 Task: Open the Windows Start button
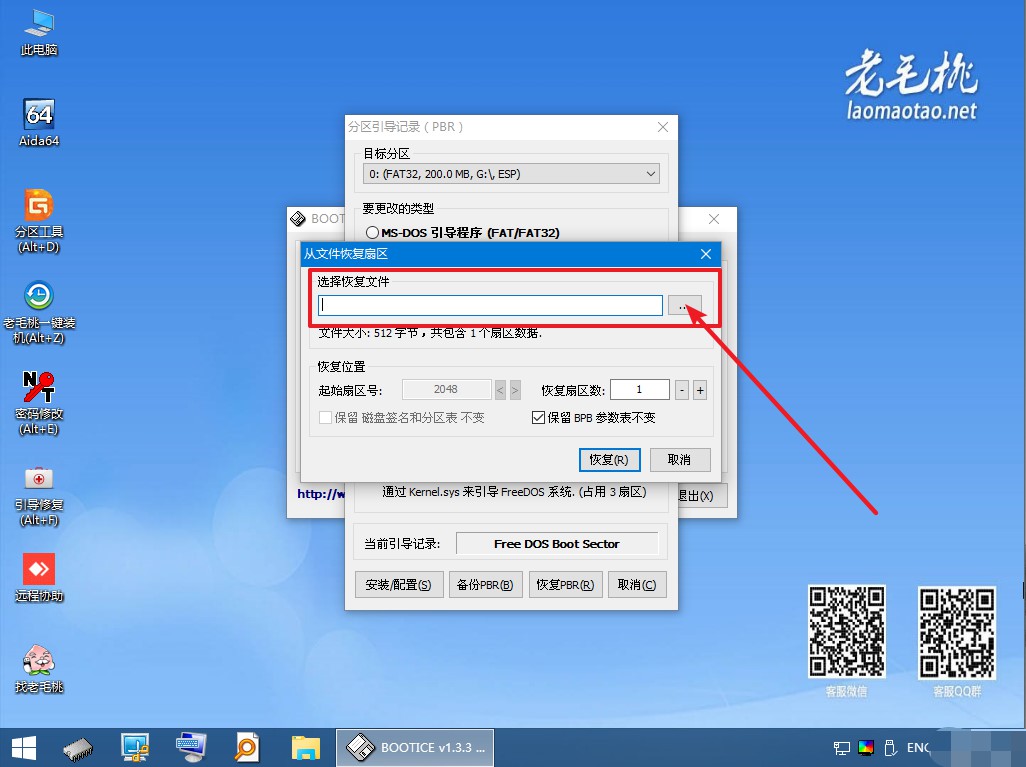click(x=24, y=747)
